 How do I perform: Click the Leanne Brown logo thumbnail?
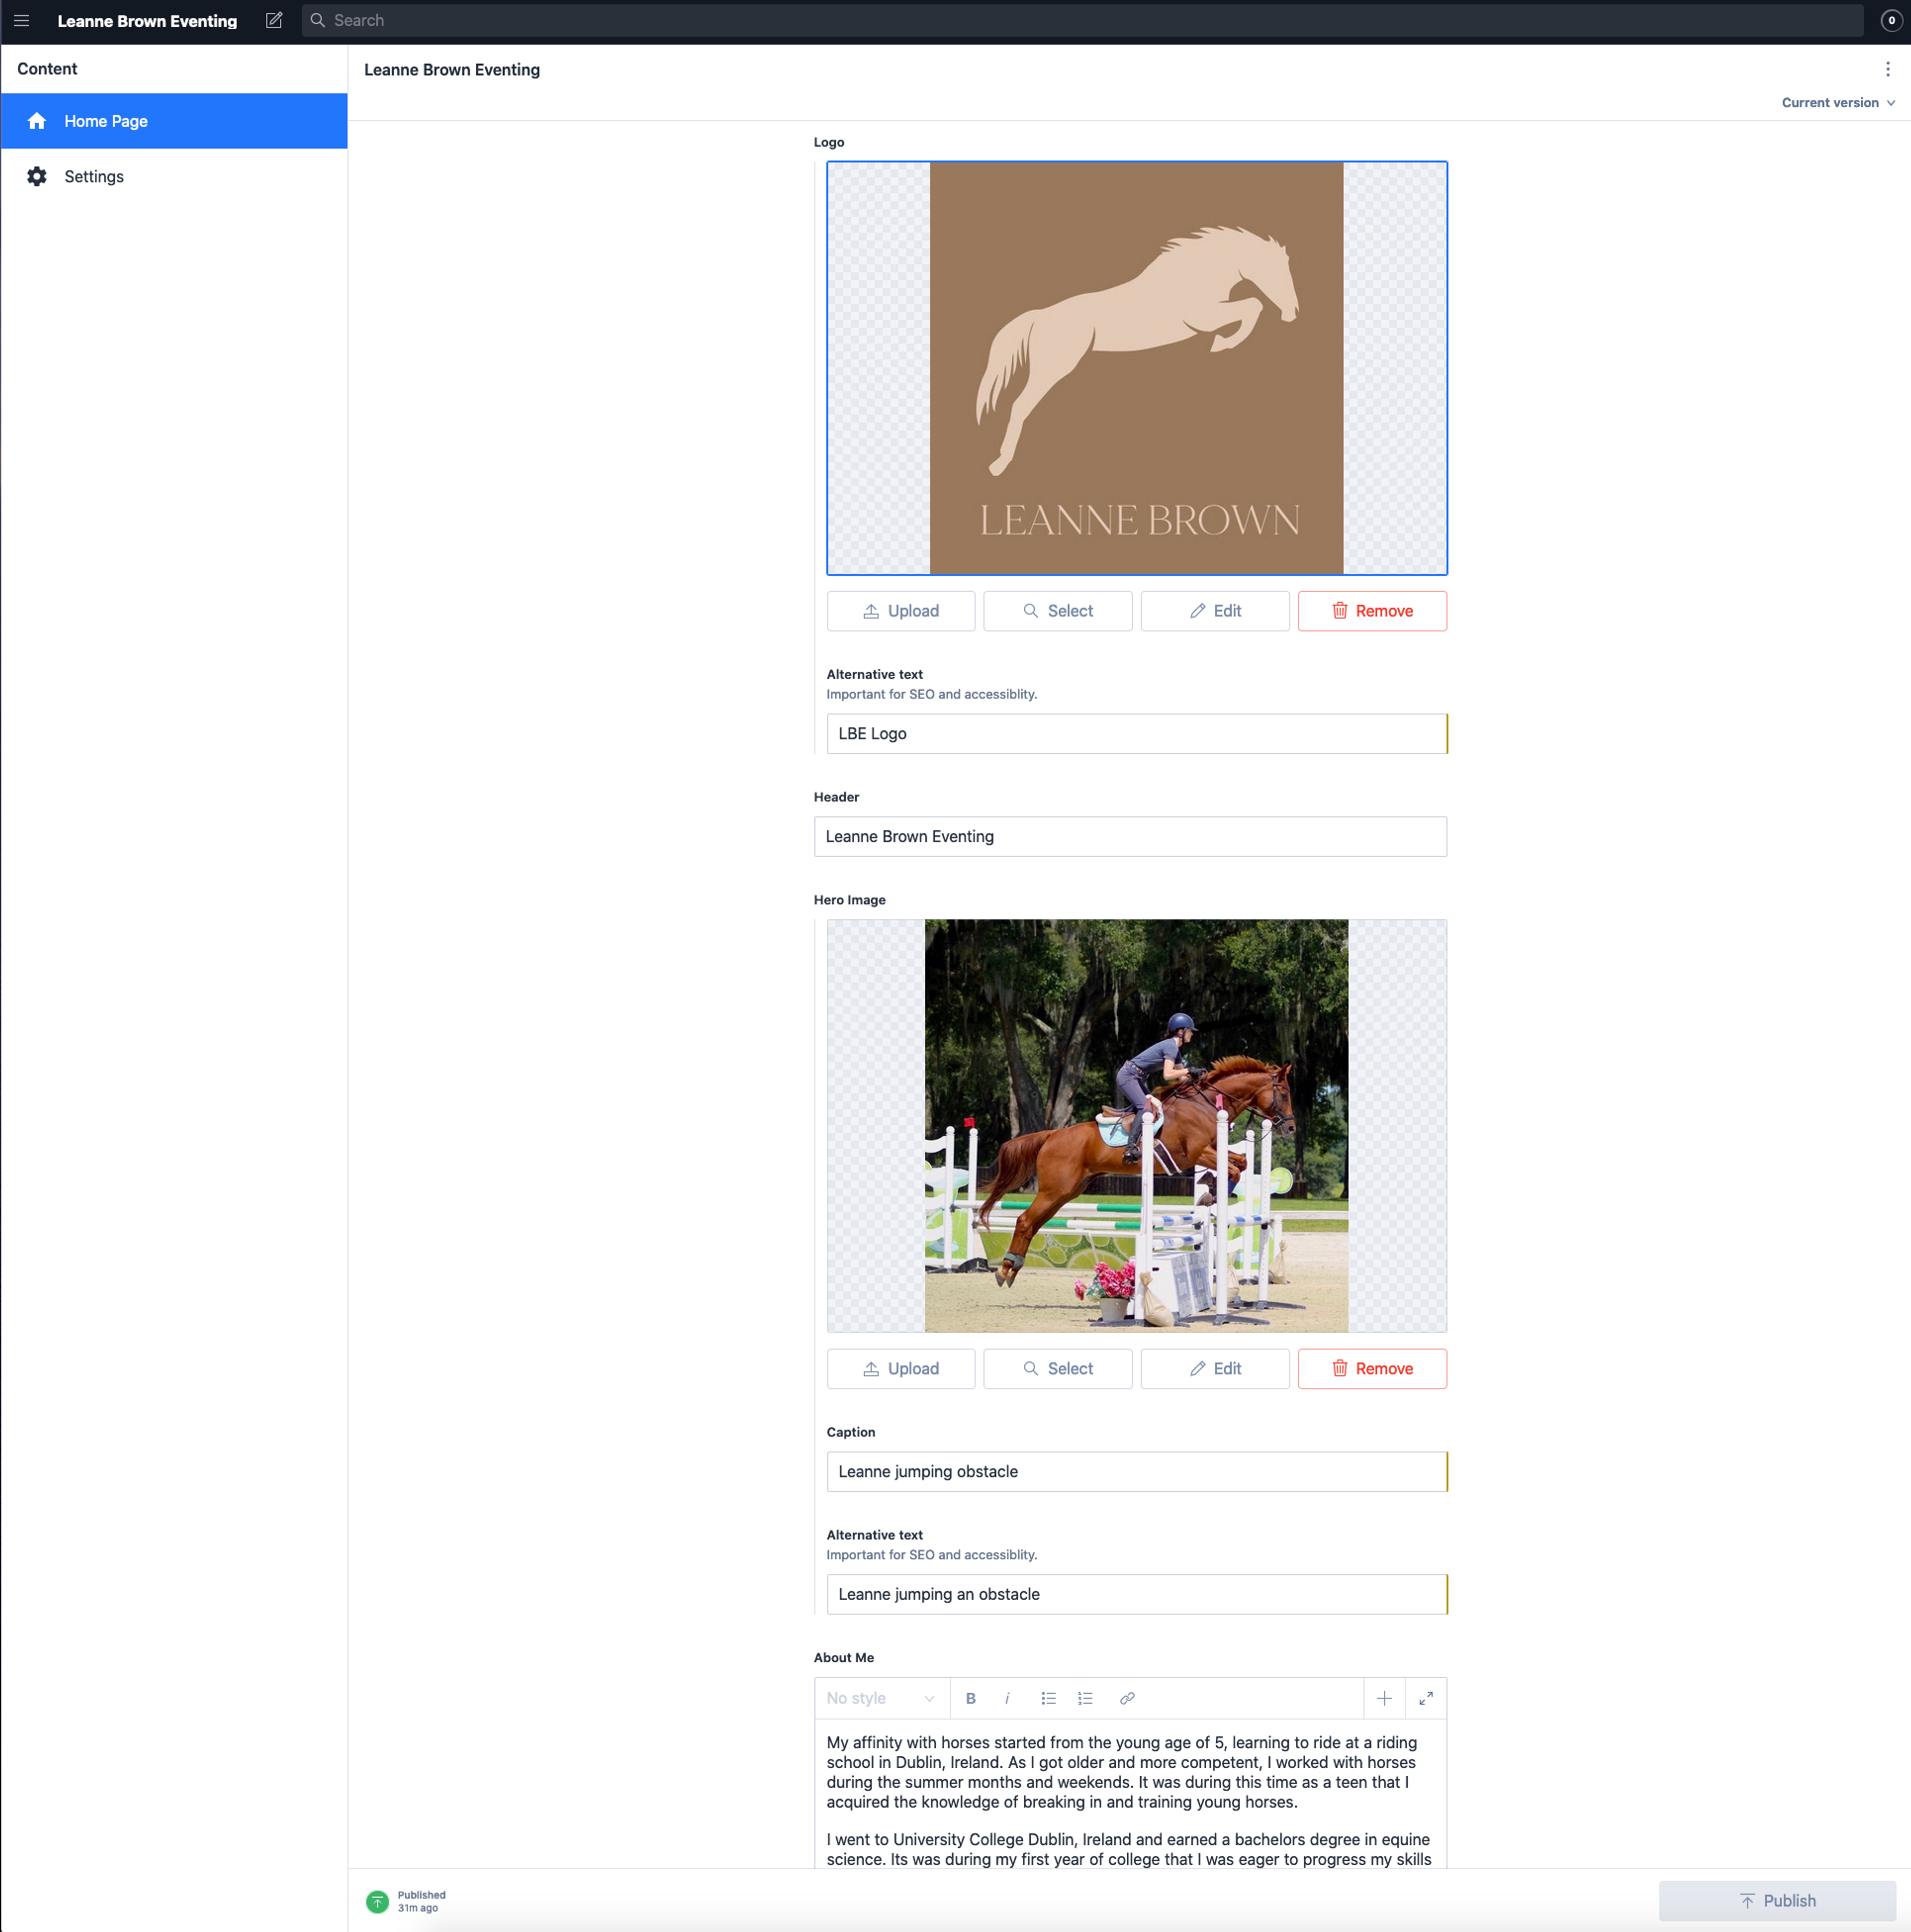click(x=1136, y=368)
